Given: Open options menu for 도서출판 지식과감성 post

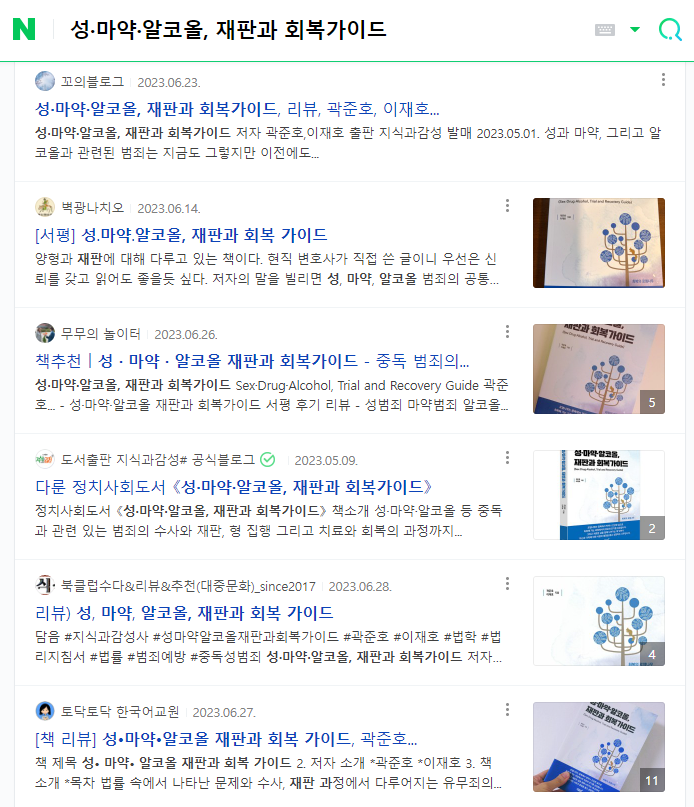Looking at the screenshot, I should [x=507, y=458].
